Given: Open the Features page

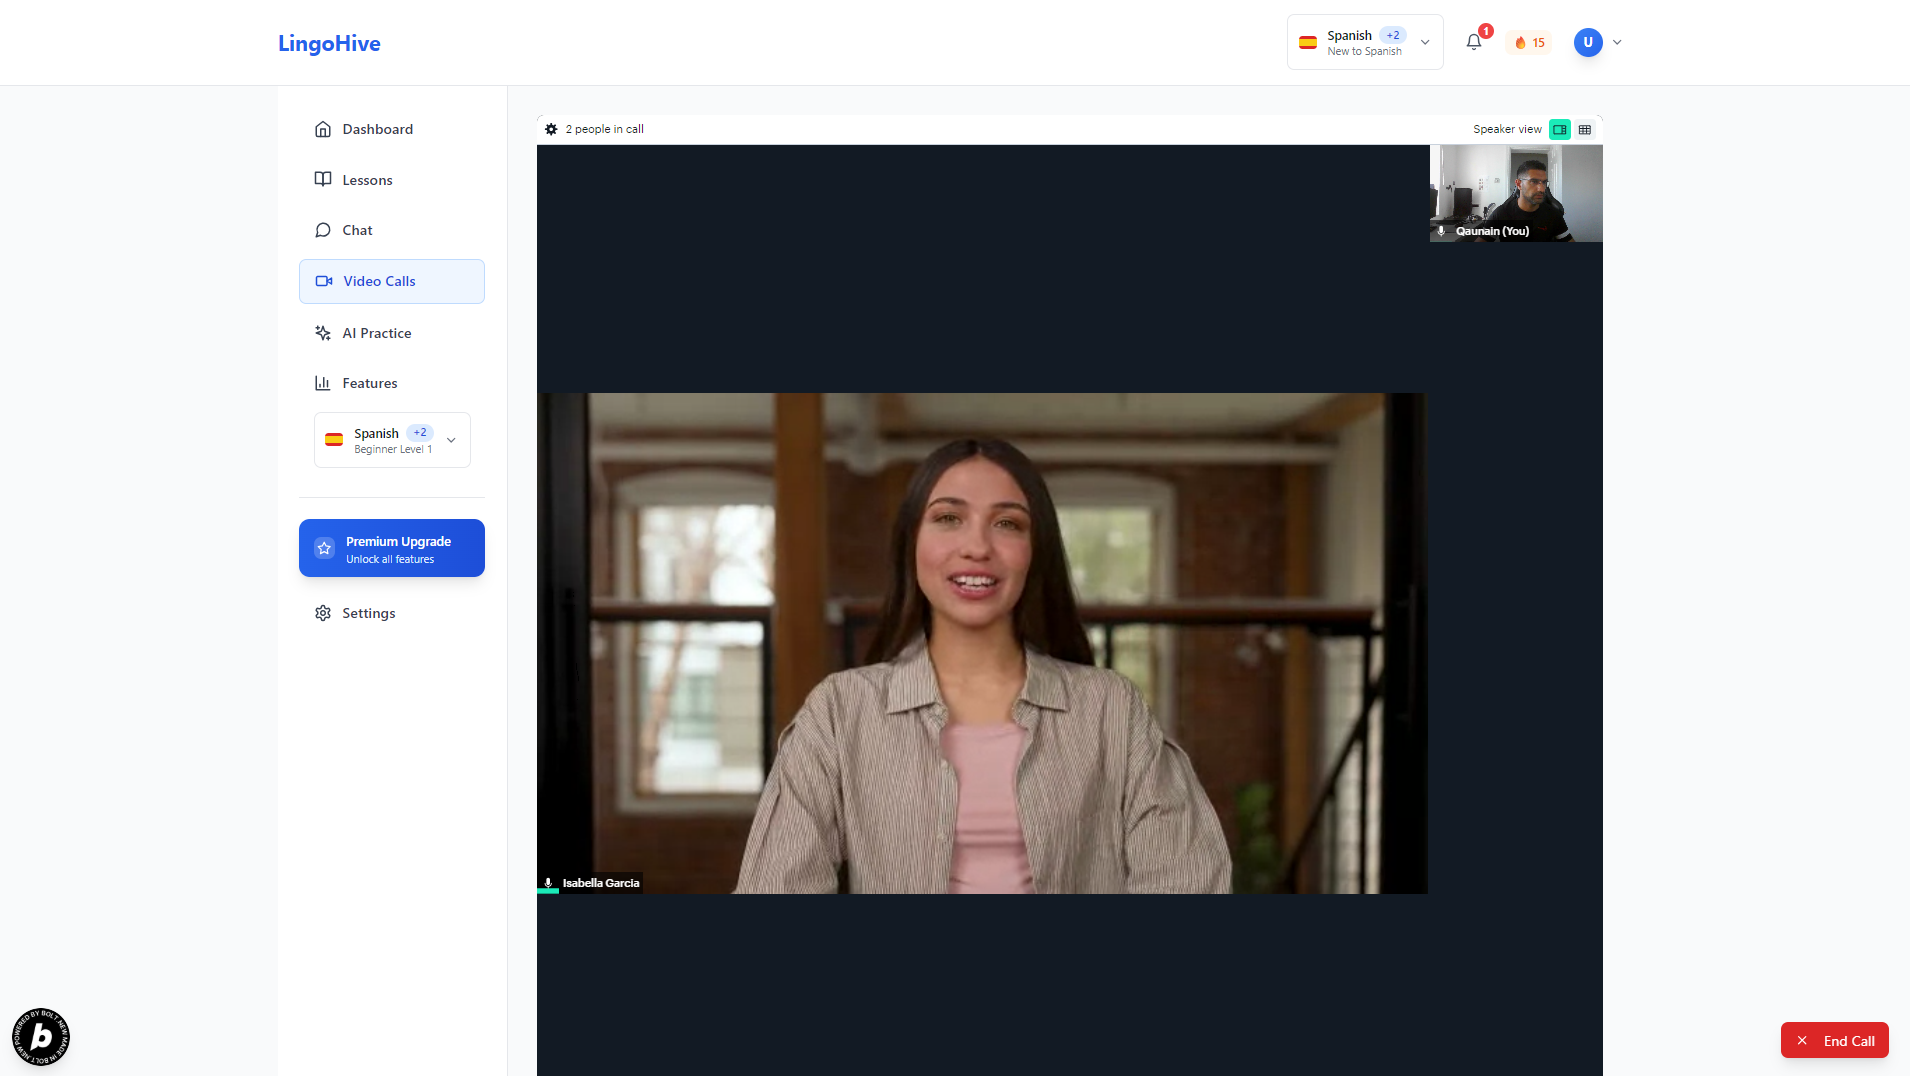Looking at the screenshot, I should pyautogui.click(x=392, y=383).
